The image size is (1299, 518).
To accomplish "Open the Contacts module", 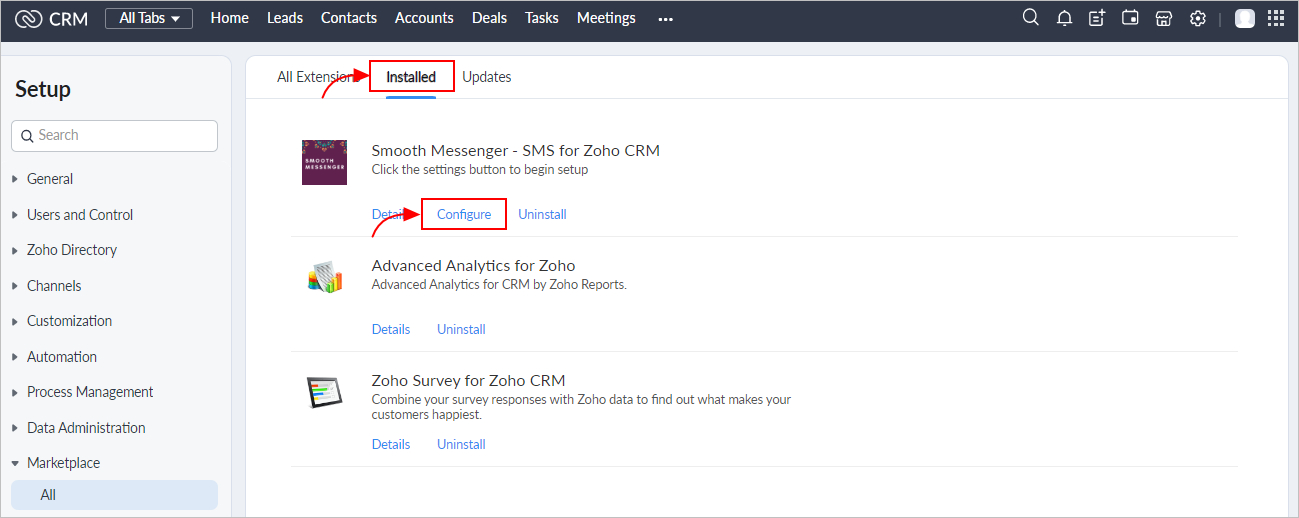I will tap(349, 18).
